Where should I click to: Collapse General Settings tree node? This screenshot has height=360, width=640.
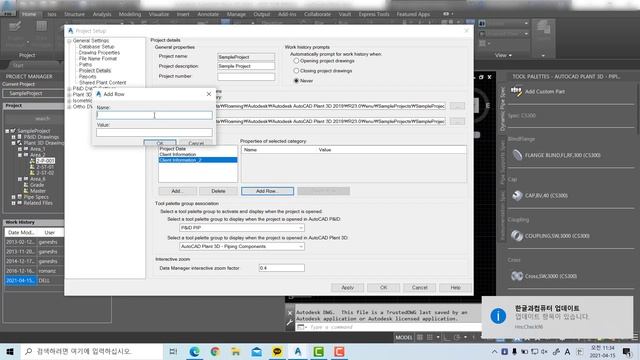69,41
